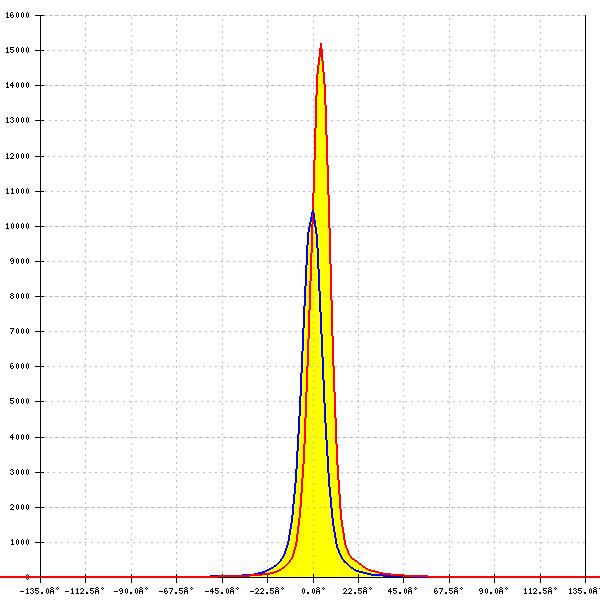Click the 8000 y-axis label
The height and width of the screenshot is (600, 600).
pyautogui.click(x=20, y=296)
